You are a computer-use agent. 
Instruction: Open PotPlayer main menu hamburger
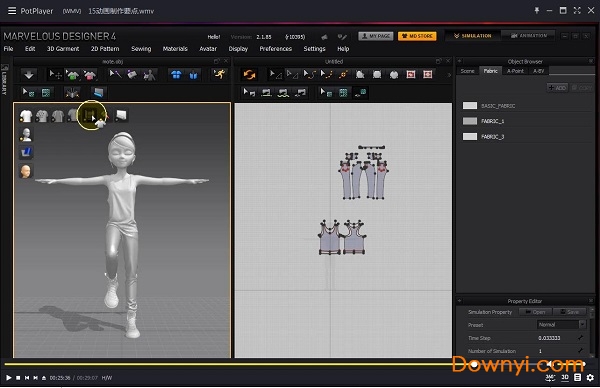[12, 11]
